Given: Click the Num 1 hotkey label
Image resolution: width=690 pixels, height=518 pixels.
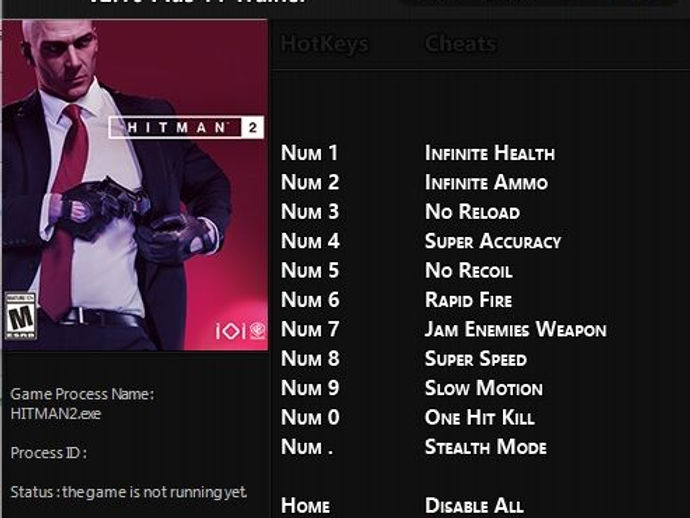Looking at the screenshot, I should coord(309,153).
